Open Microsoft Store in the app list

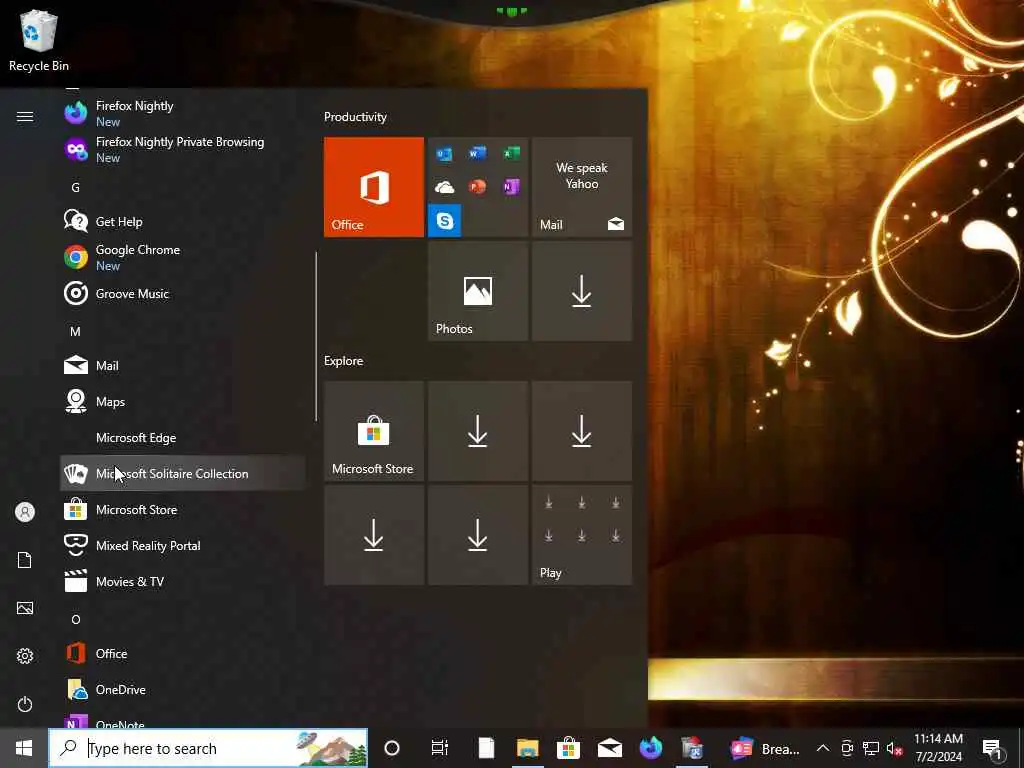point(183,509)
